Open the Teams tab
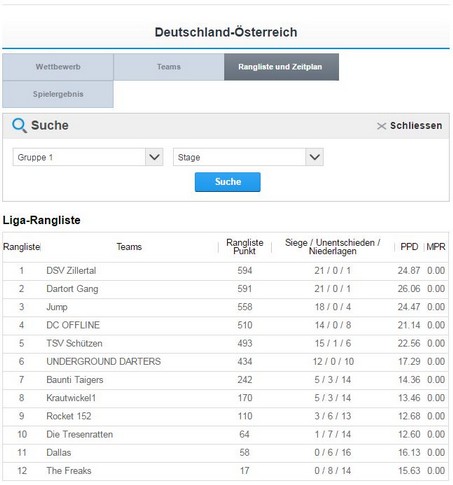Screen dimensions: 453x485 [x=169, y=67]
